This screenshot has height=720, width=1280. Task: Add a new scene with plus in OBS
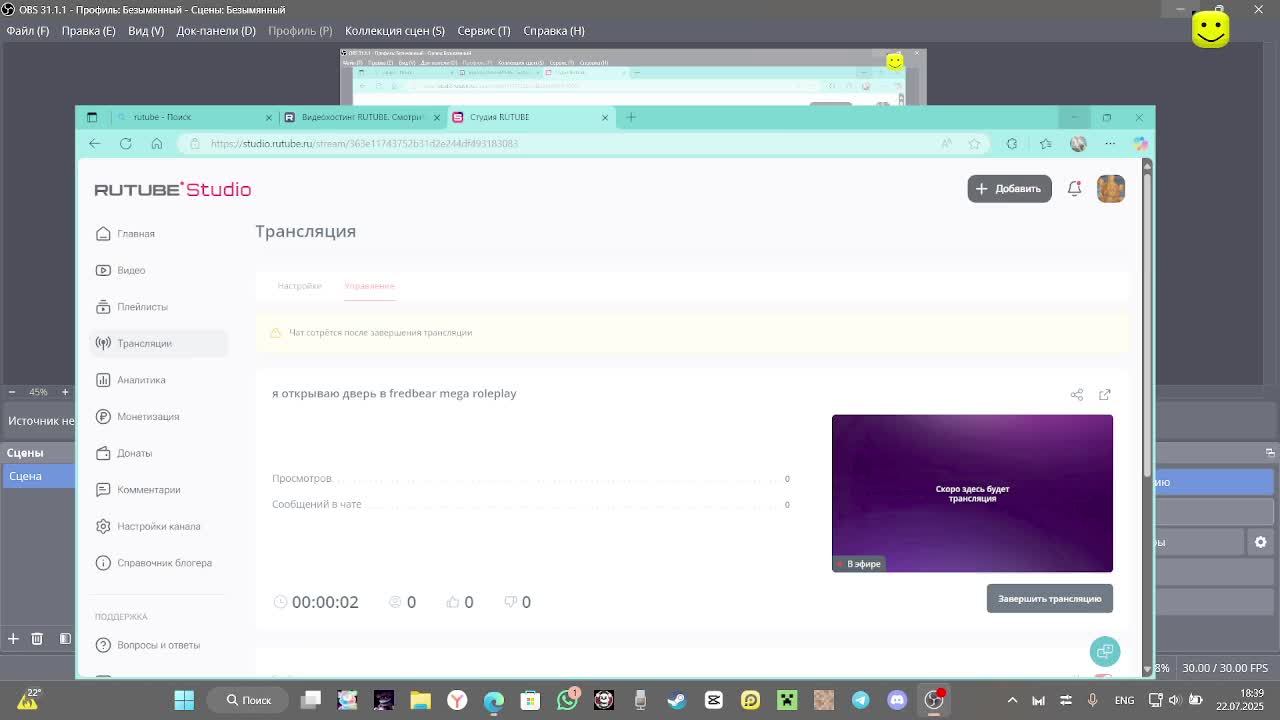click(13, 638)
